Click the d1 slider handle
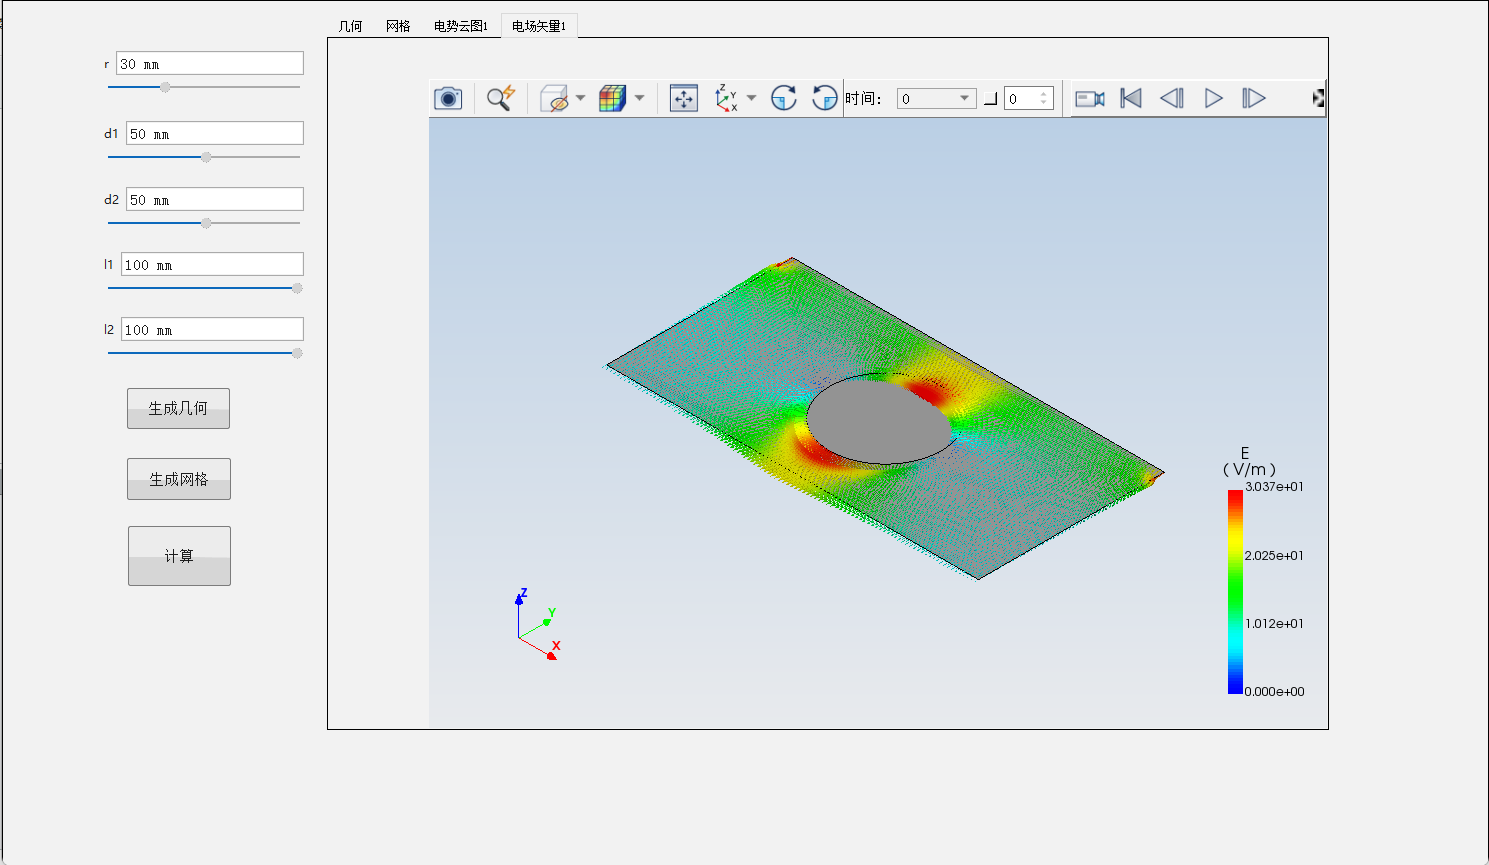The height and width of the screenshot is (865, 1489). (x=206, y=157)
